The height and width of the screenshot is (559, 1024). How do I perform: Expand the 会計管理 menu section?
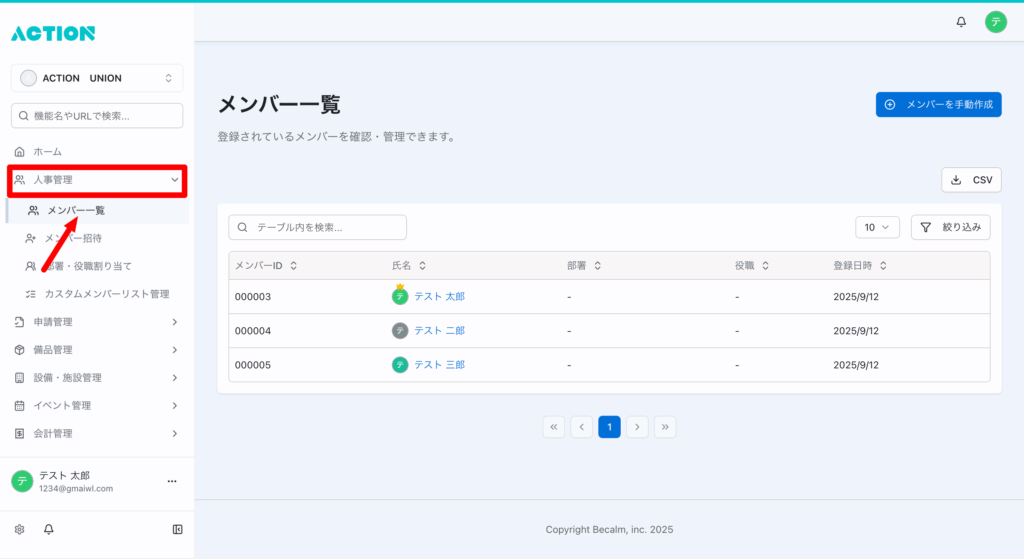click(97, 434)
